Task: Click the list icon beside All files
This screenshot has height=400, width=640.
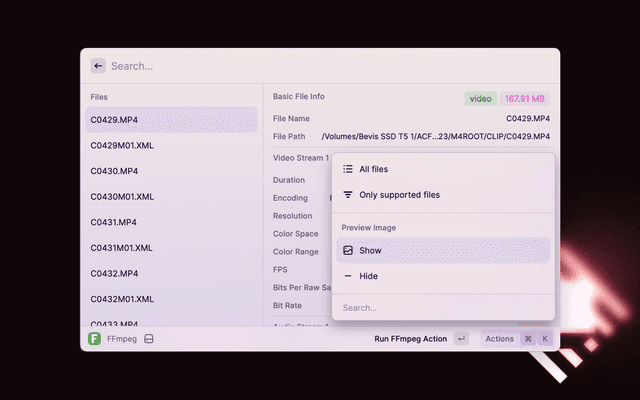Action: (x=348, y=170)
